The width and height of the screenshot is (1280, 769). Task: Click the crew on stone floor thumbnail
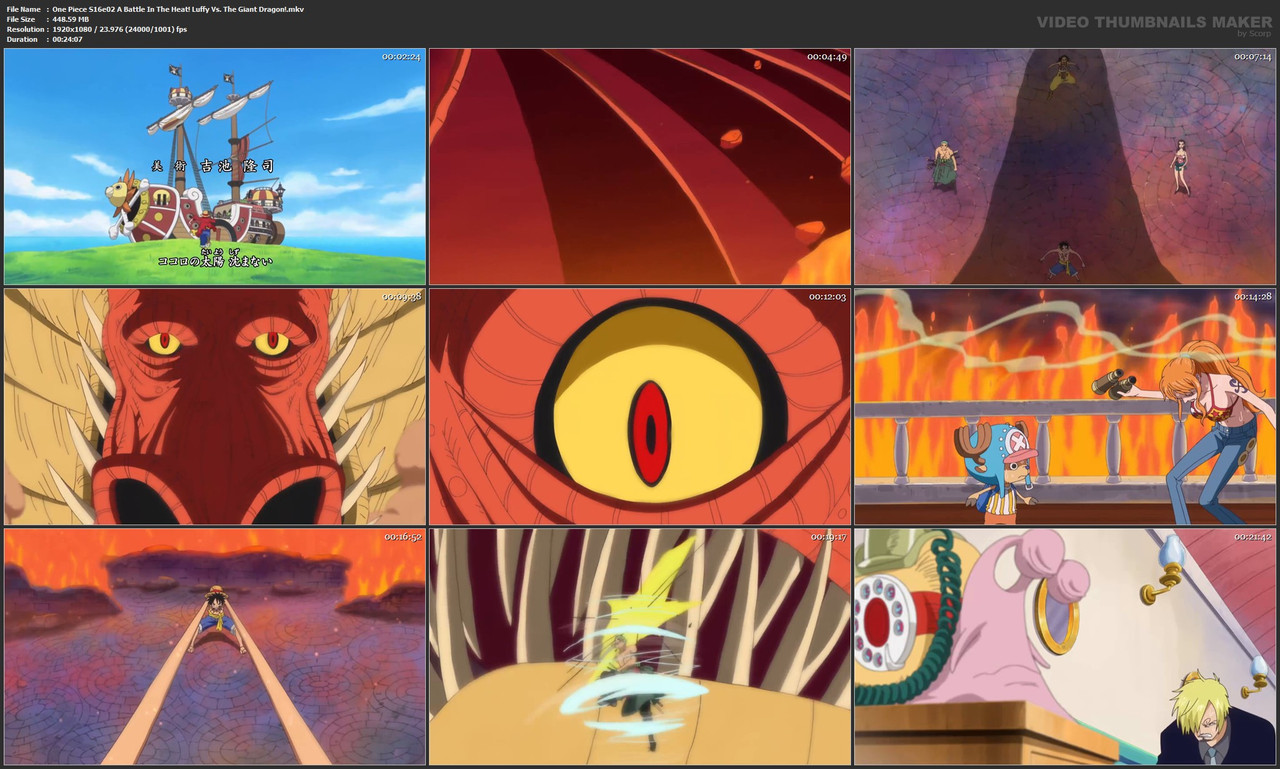[x=1064, y=166]
